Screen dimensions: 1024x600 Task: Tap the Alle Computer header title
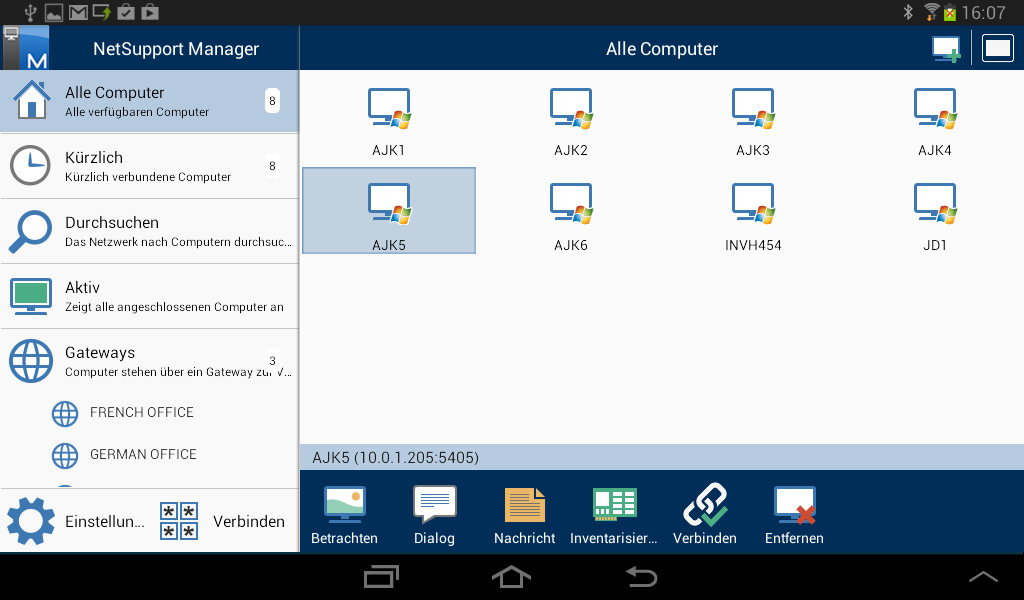point(662,49)
